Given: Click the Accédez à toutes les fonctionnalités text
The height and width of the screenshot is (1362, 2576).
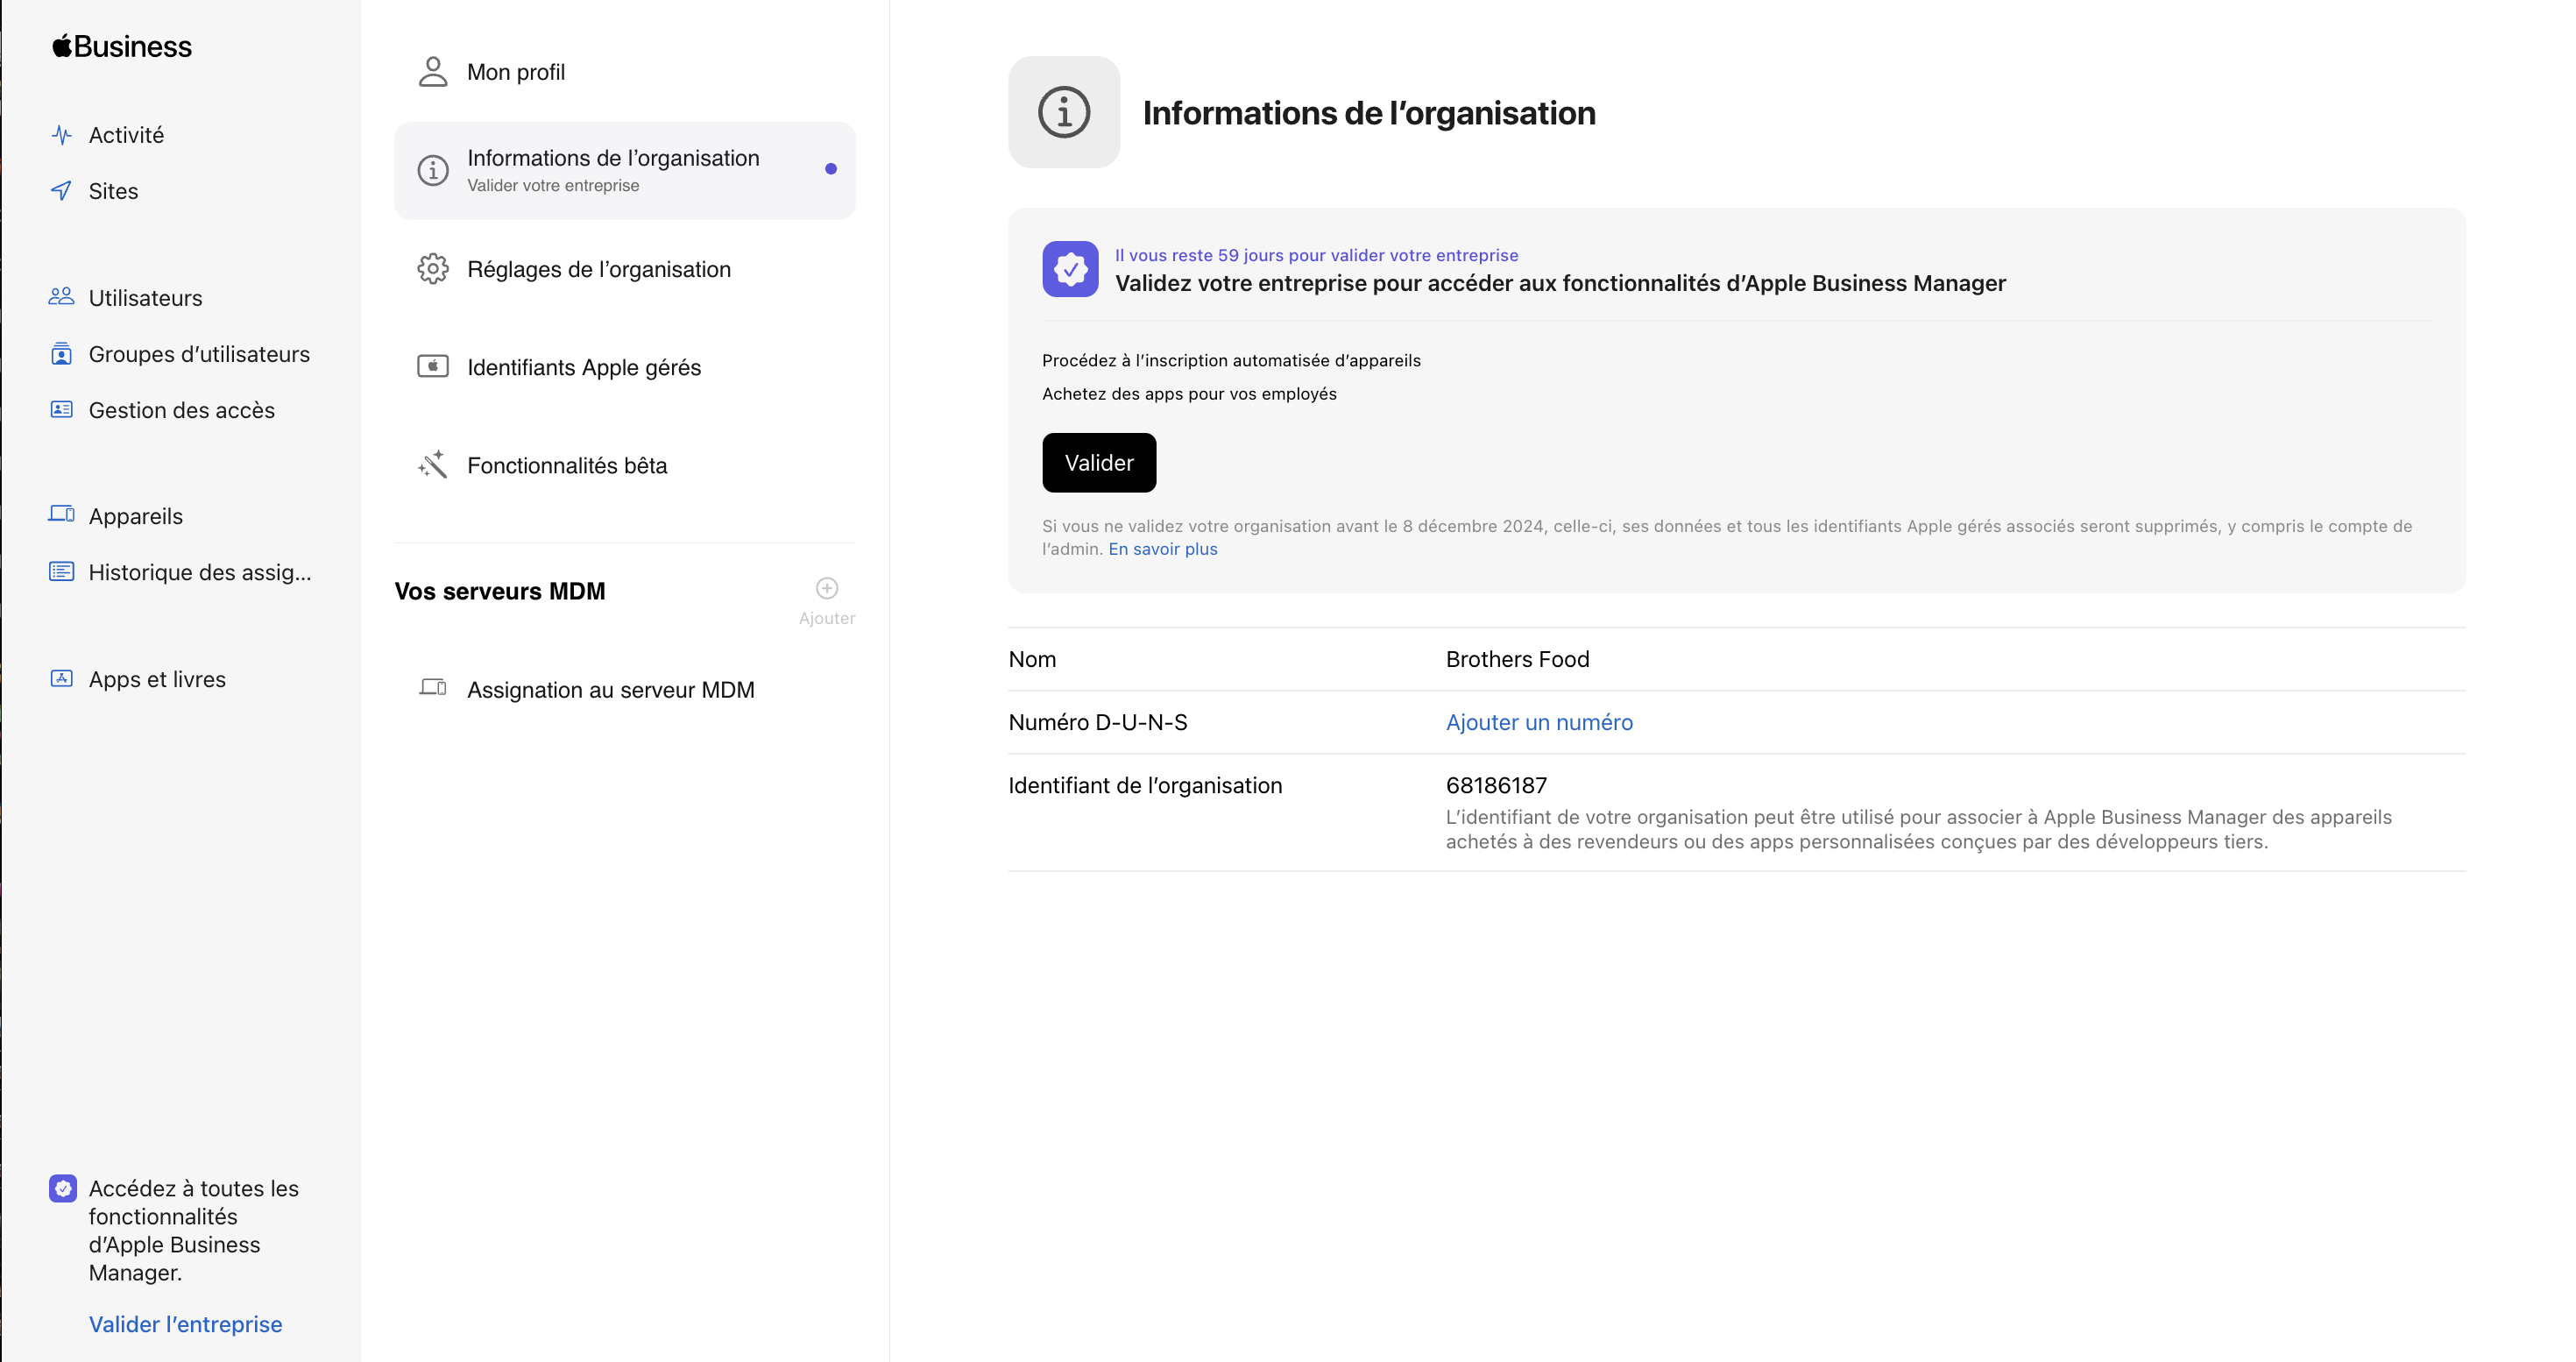Looking at the screenshot, I should (x=194, y=1230).
